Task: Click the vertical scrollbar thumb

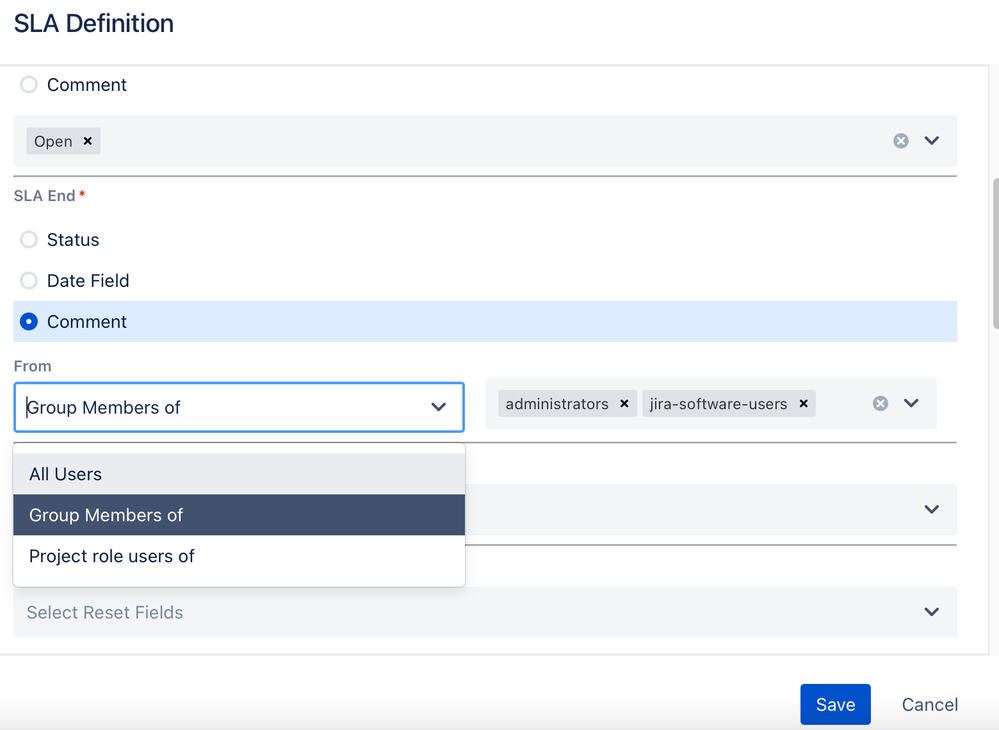Action: [x=994, y=254]
